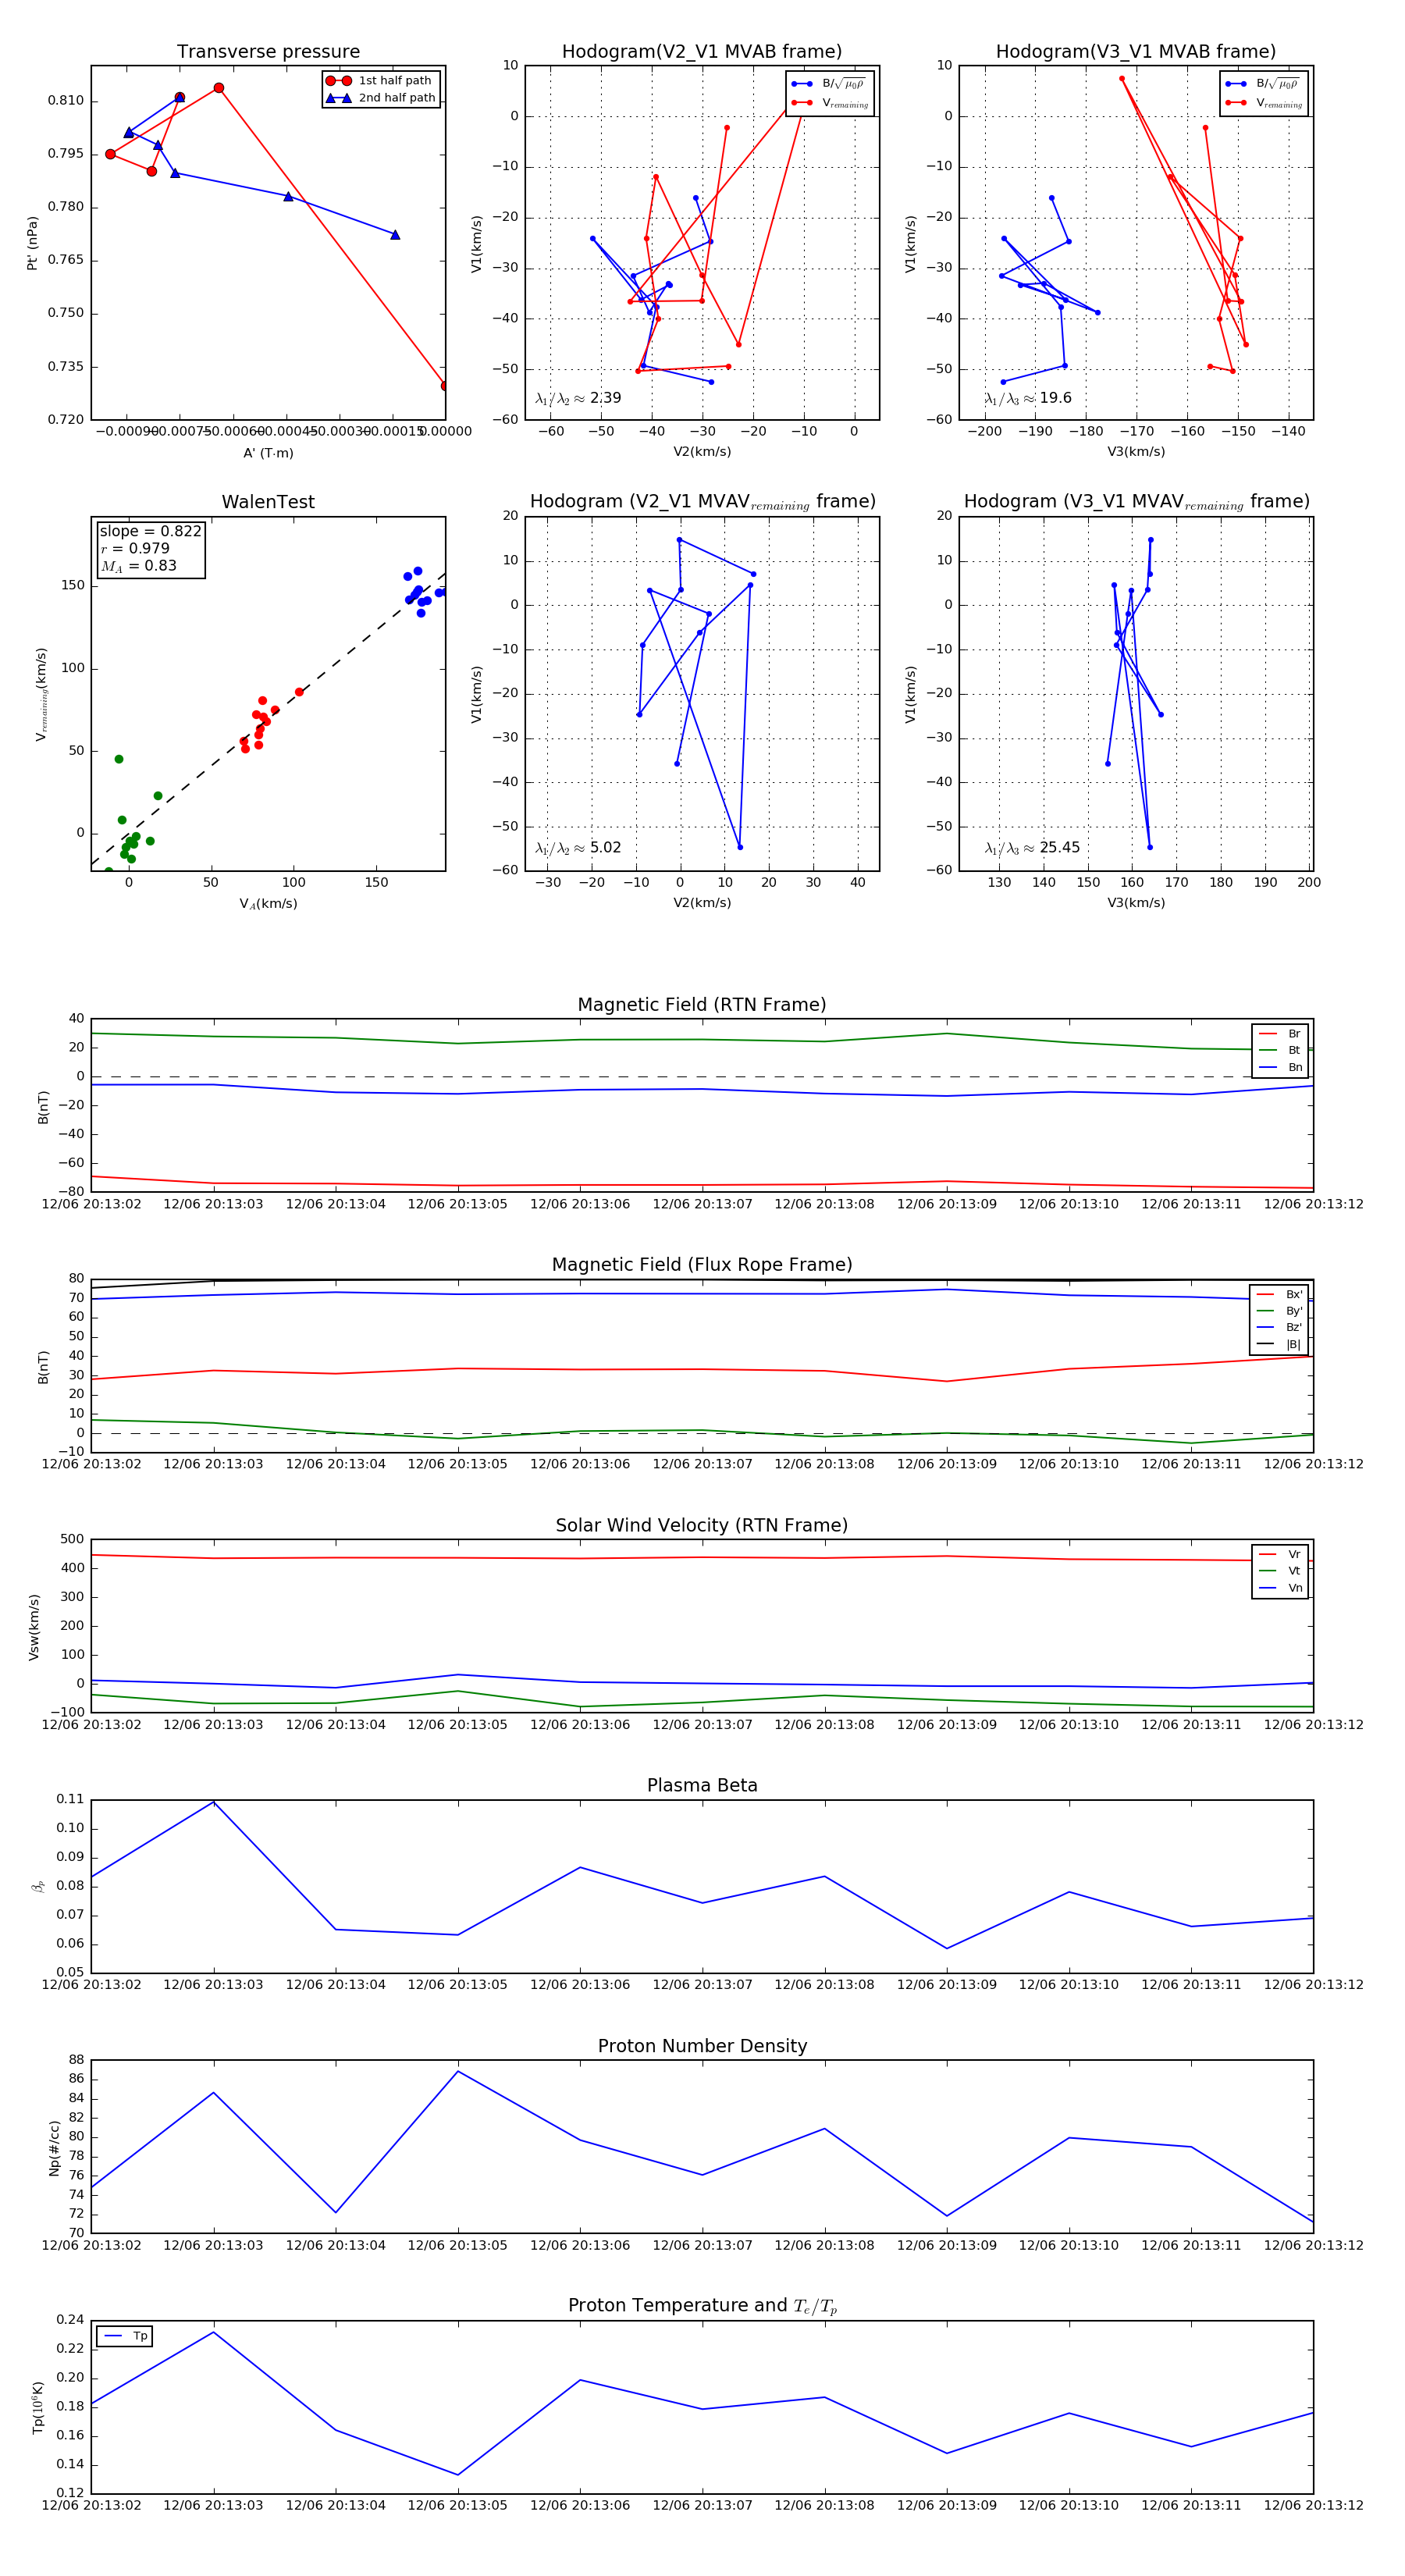The image size is (1405, 2576).
Task: Click the "Hodogram(V3_V1 MVAB frame)" title
Action: coord(1136,51)
